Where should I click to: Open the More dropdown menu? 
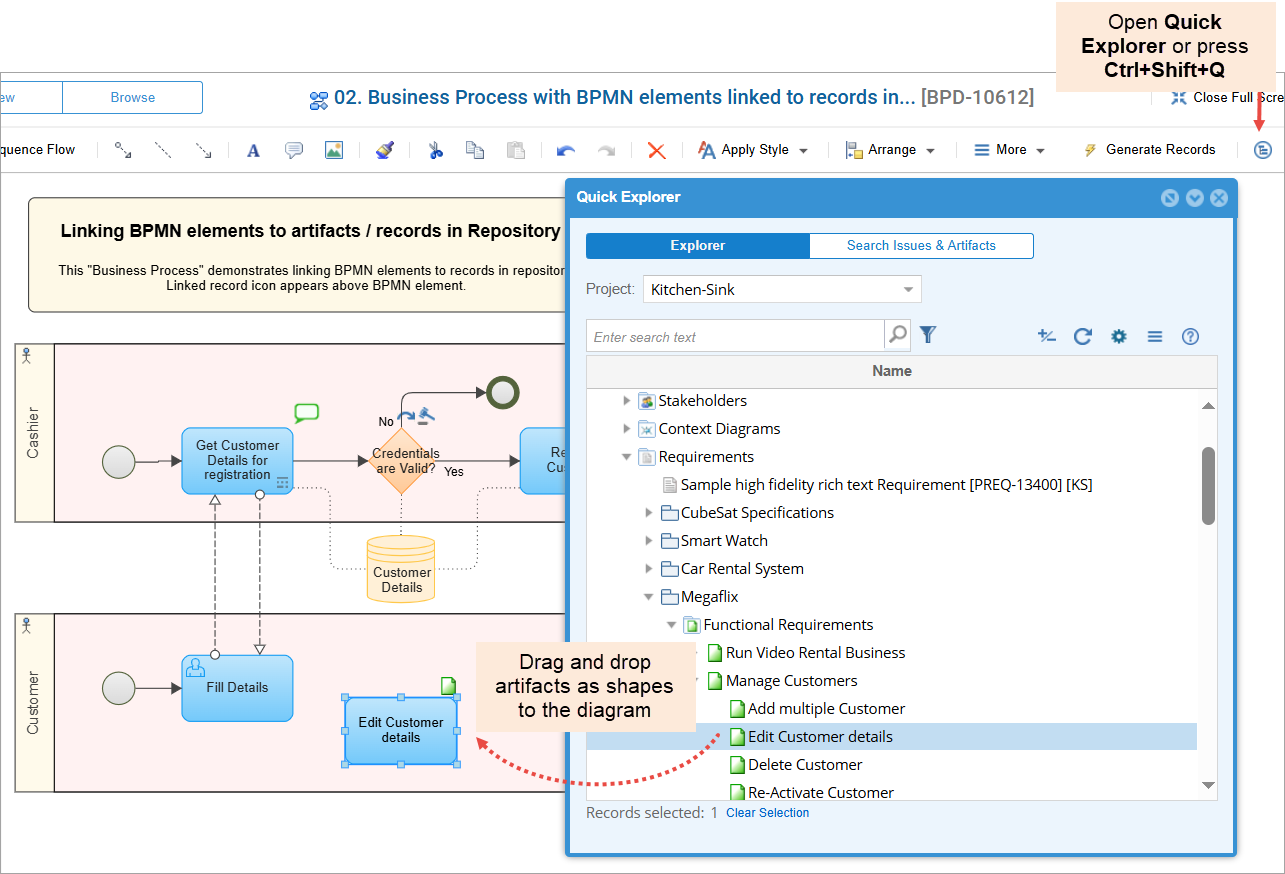pyautogui.click(x=1009, y=150)
